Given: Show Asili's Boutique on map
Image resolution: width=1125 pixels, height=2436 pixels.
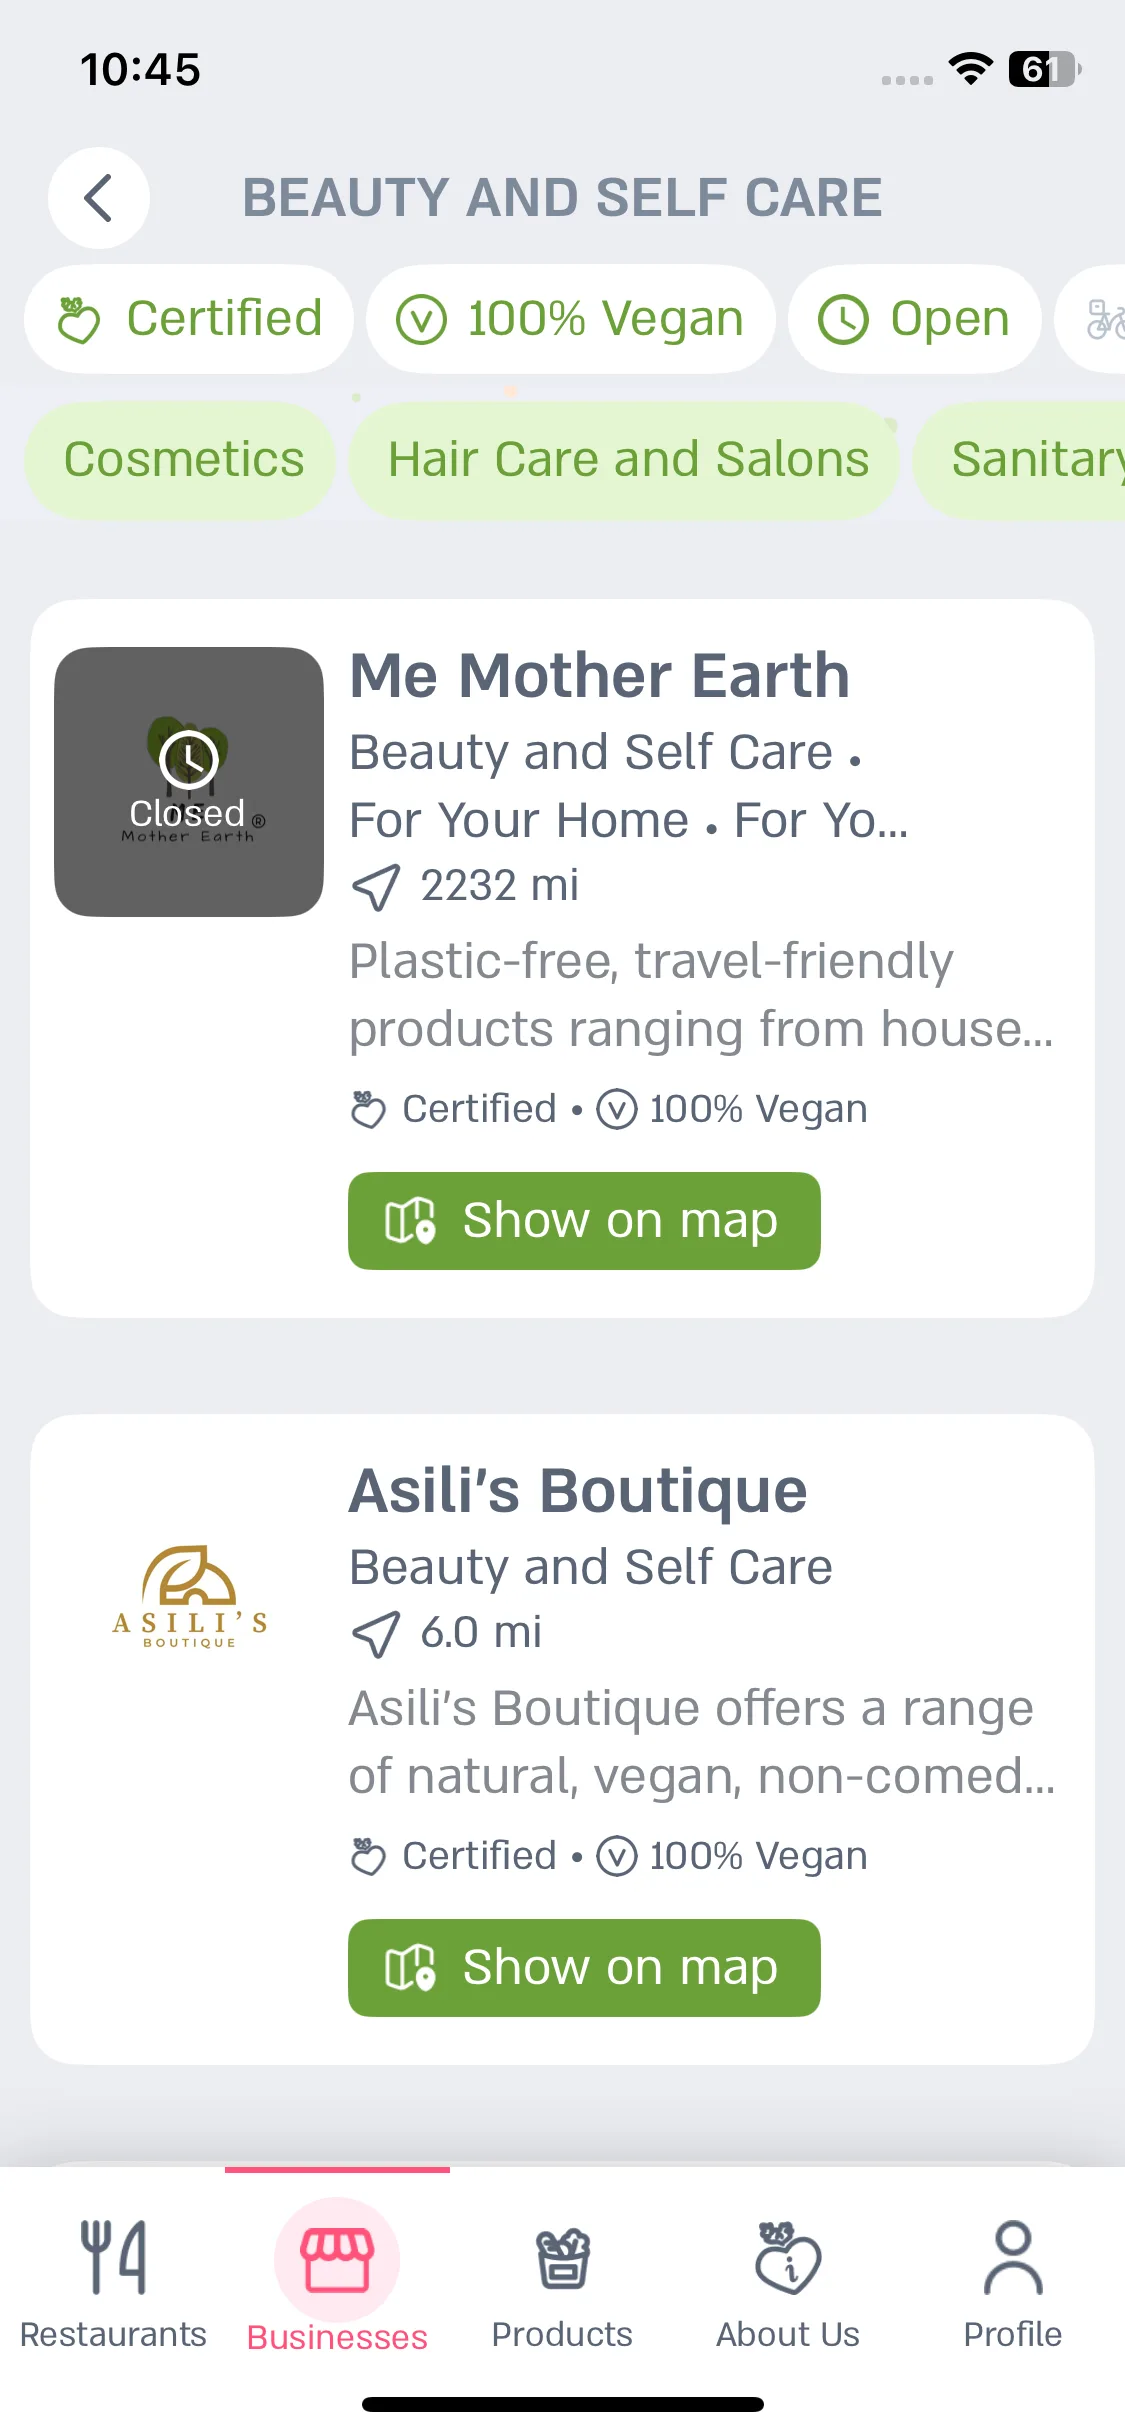Looking at the screenshot, I should (x=584, y=1968).
